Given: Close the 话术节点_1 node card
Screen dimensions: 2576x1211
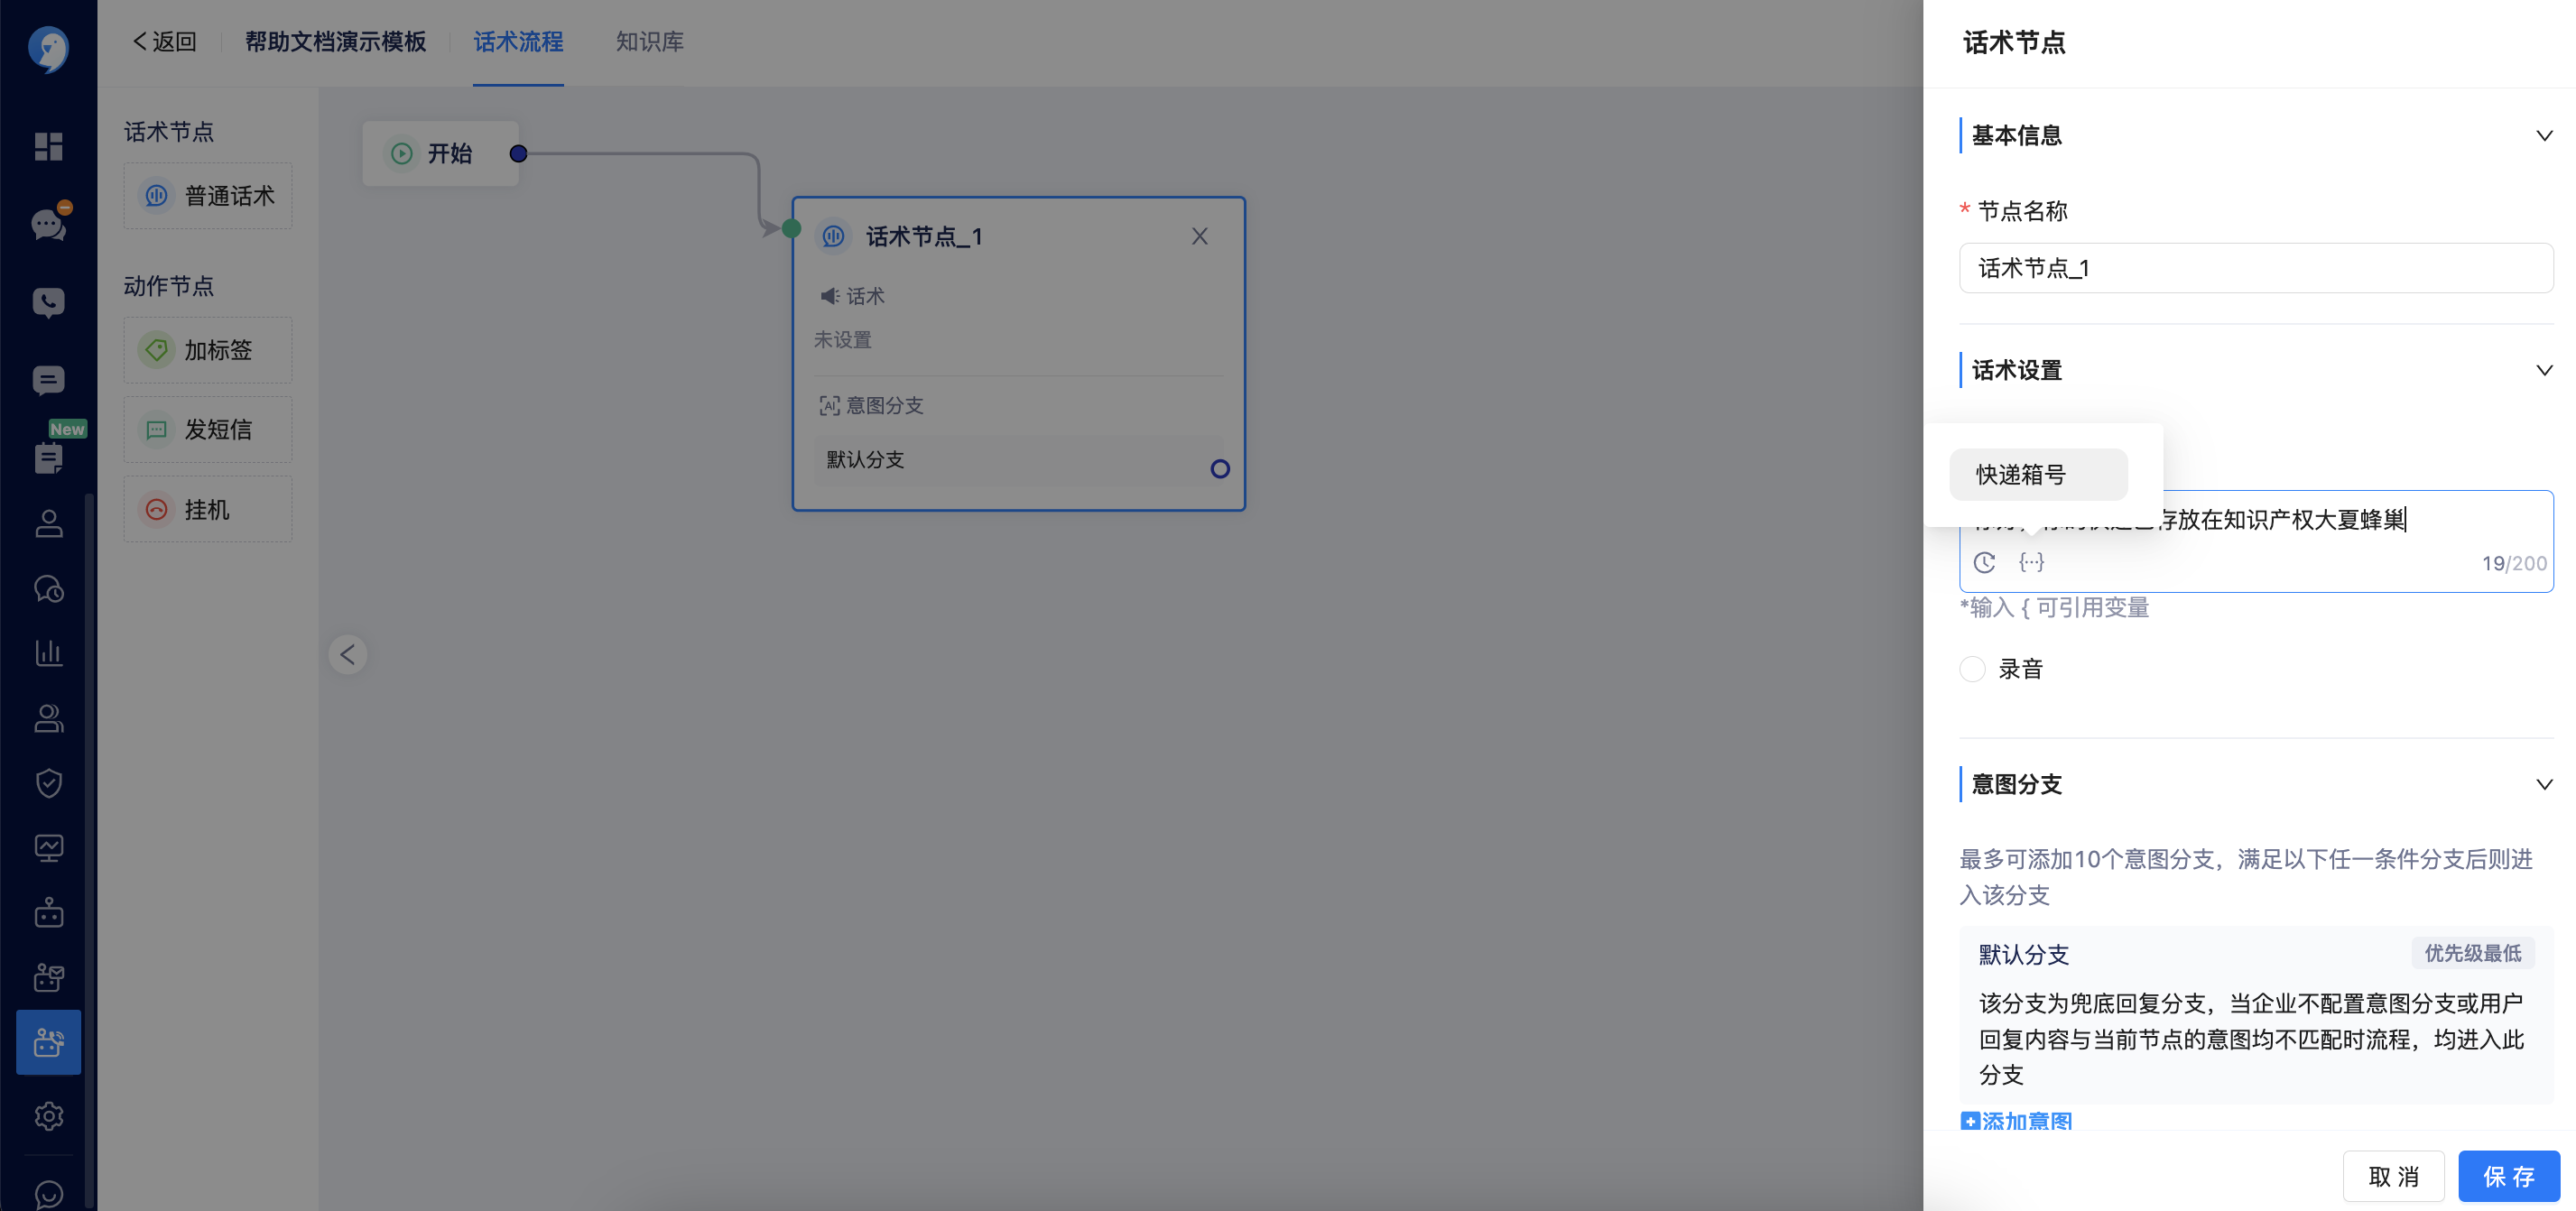Looking at the screenshot, I should (1199, 236).
